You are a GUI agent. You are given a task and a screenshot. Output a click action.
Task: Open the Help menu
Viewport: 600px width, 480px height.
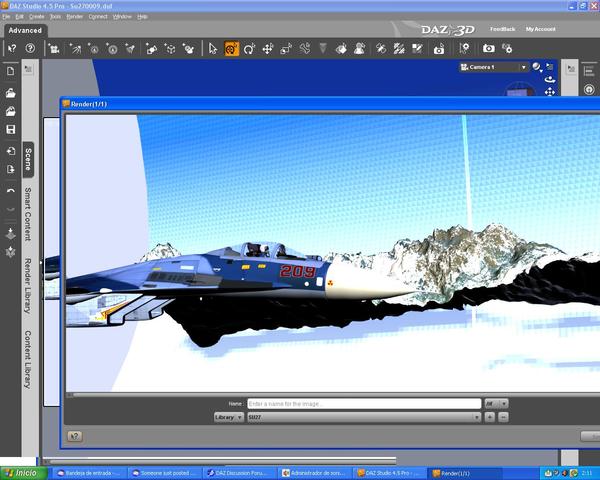click(x=142, y=17)
